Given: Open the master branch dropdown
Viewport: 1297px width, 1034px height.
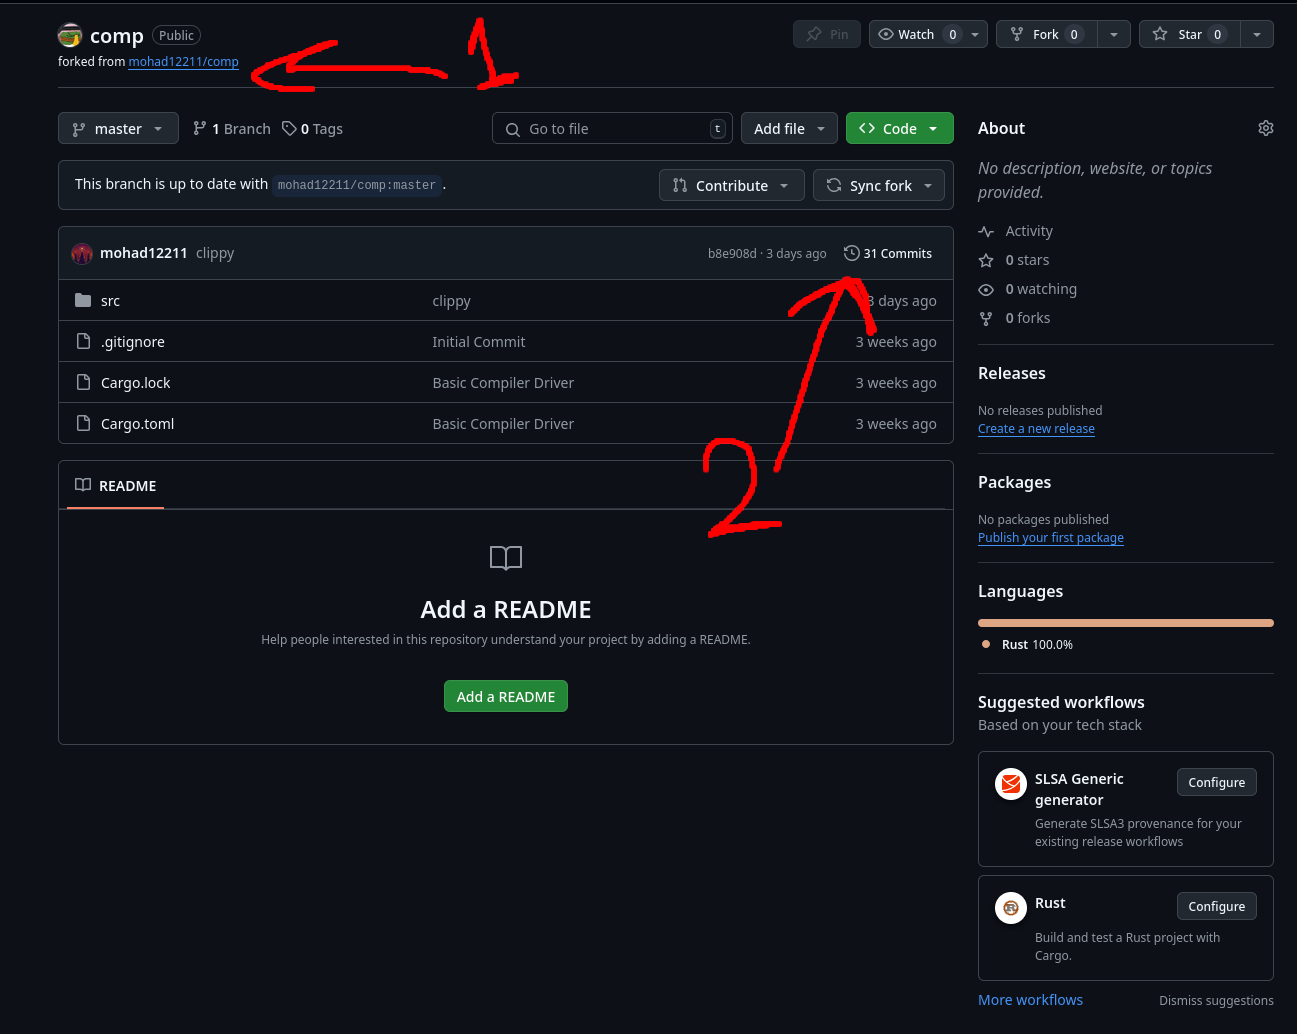Looking at the screenshot, I should (x=118, y=129).
